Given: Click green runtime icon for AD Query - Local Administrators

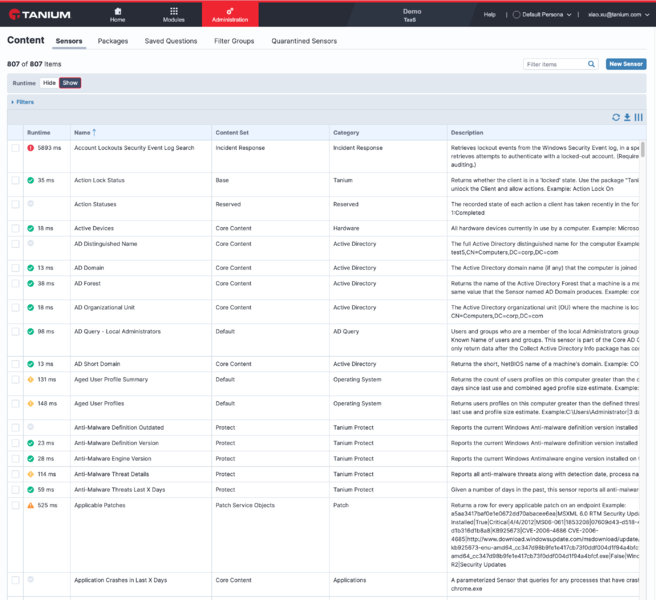Looking at the screenshot, I should (31, 331).
